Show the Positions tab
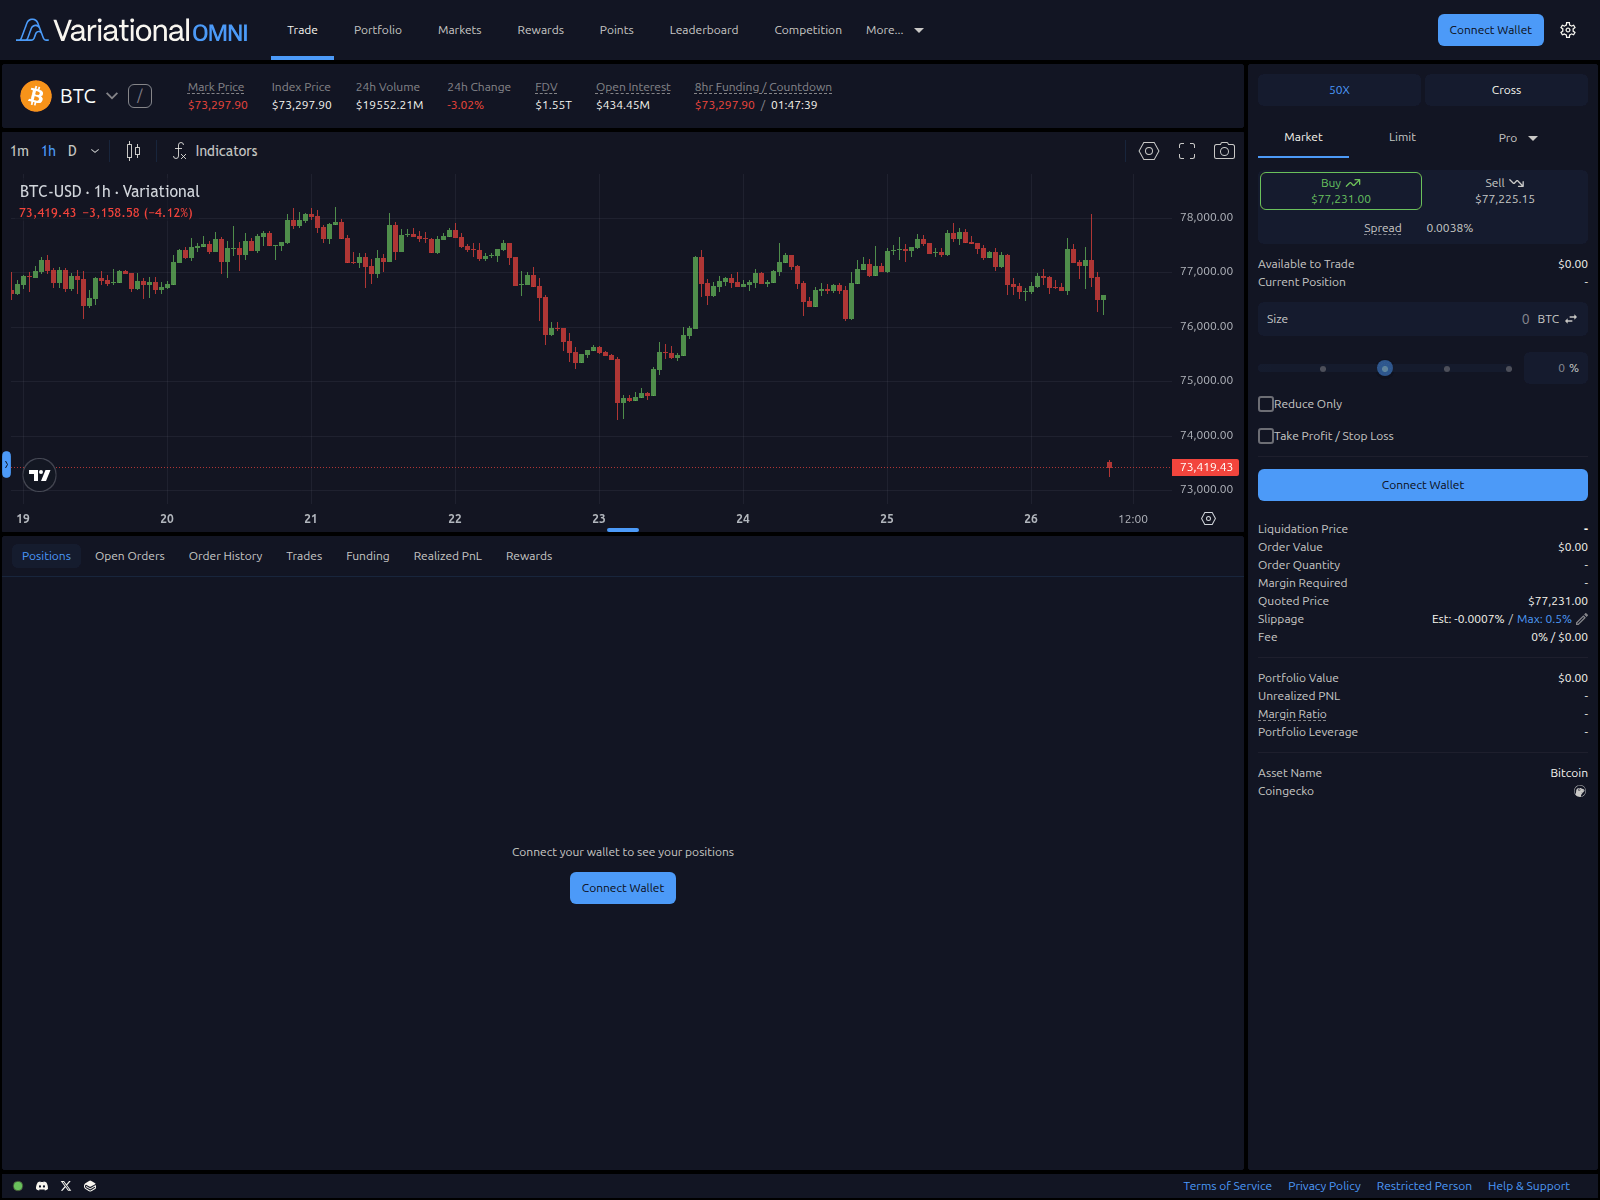 pos(46,556)
